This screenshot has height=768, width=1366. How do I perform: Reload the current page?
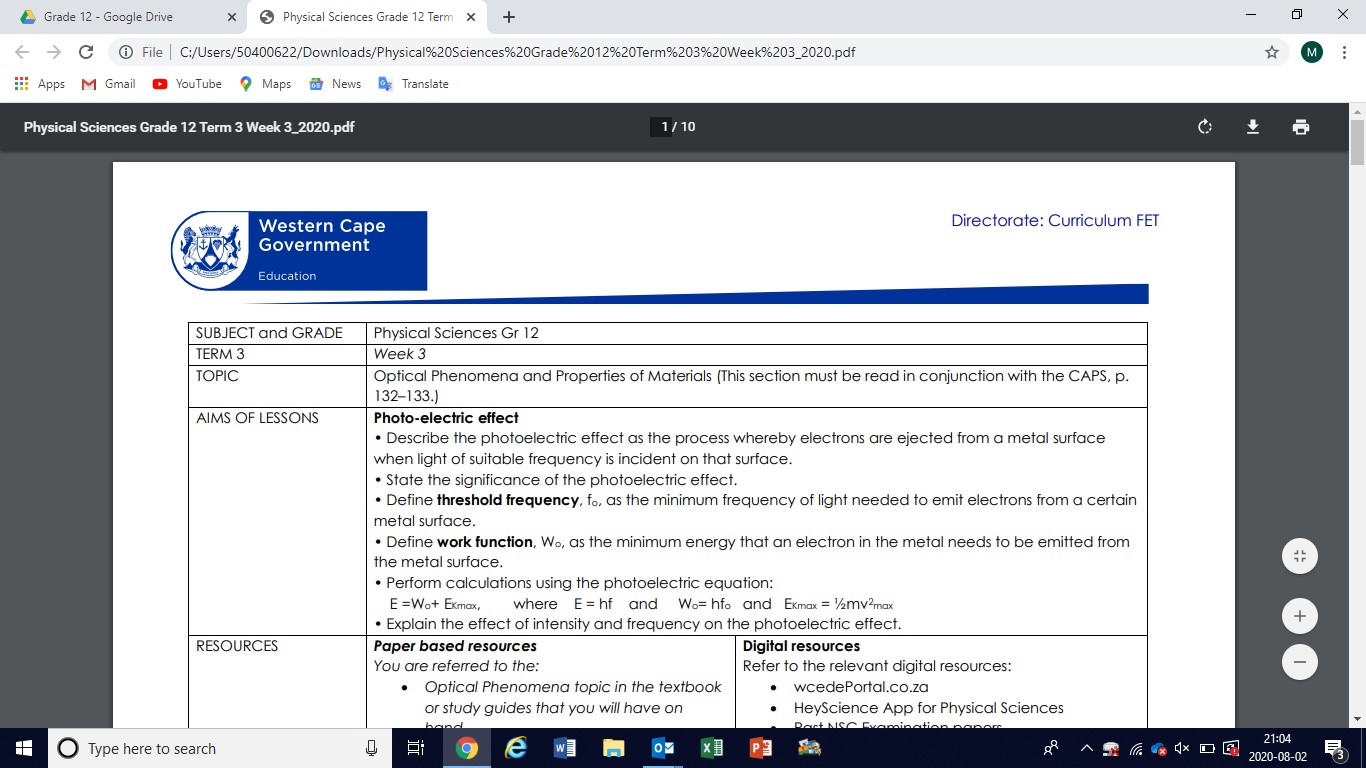tap(86, 52)
